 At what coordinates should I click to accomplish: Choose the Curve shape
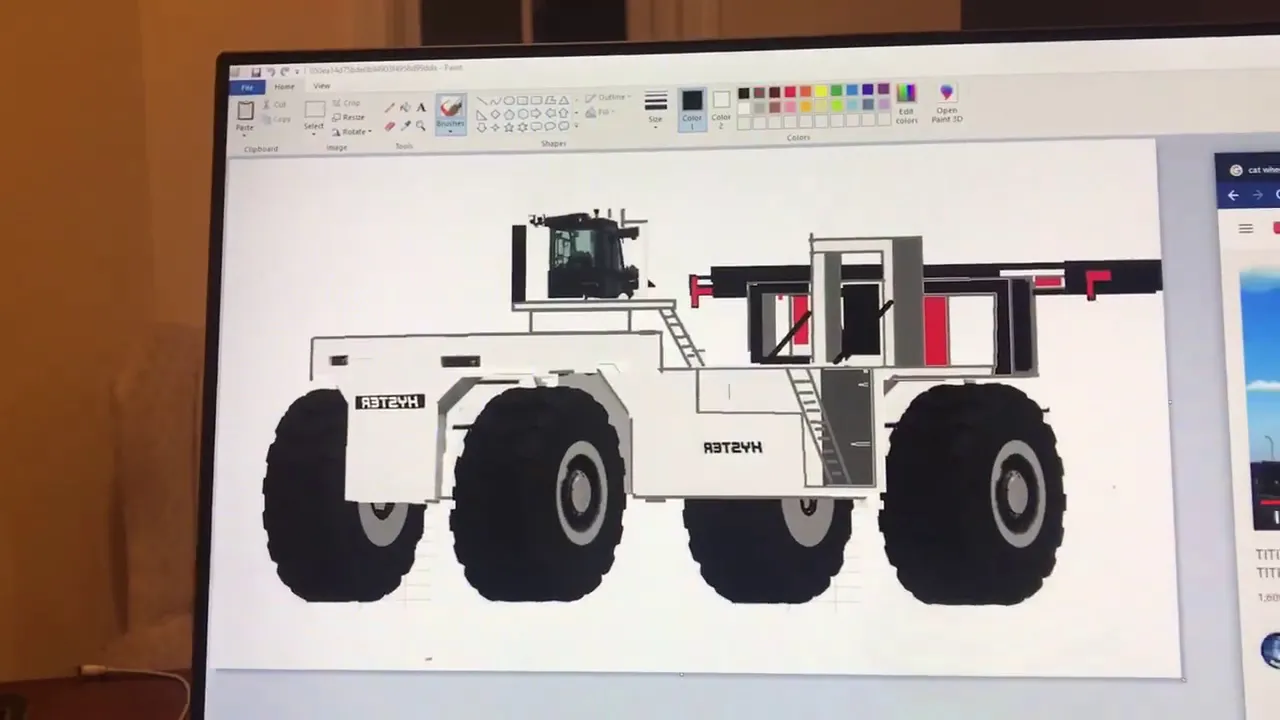[496, 100]
